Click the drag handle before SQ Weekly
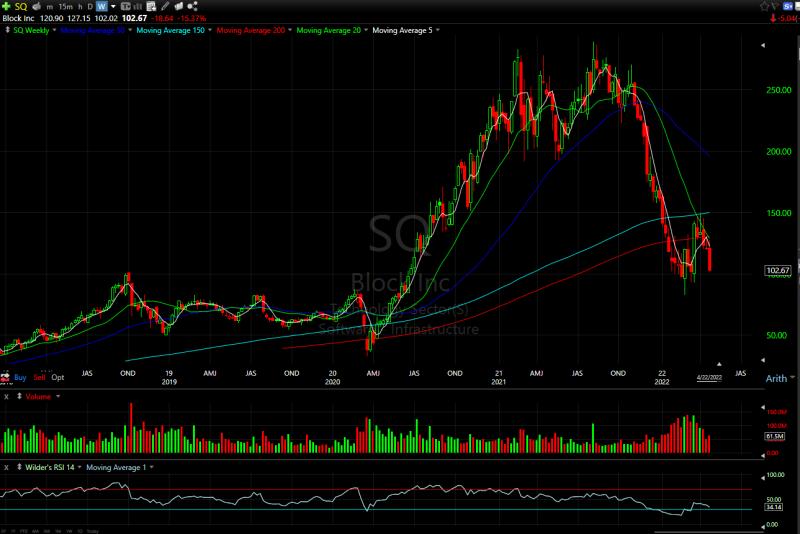 [7, 30]
